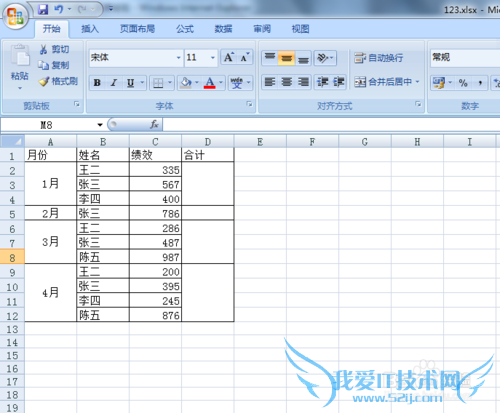Open the 页面布局 ribbon tab
This screenshot has height=413, width=500.
tap(137, 29)
